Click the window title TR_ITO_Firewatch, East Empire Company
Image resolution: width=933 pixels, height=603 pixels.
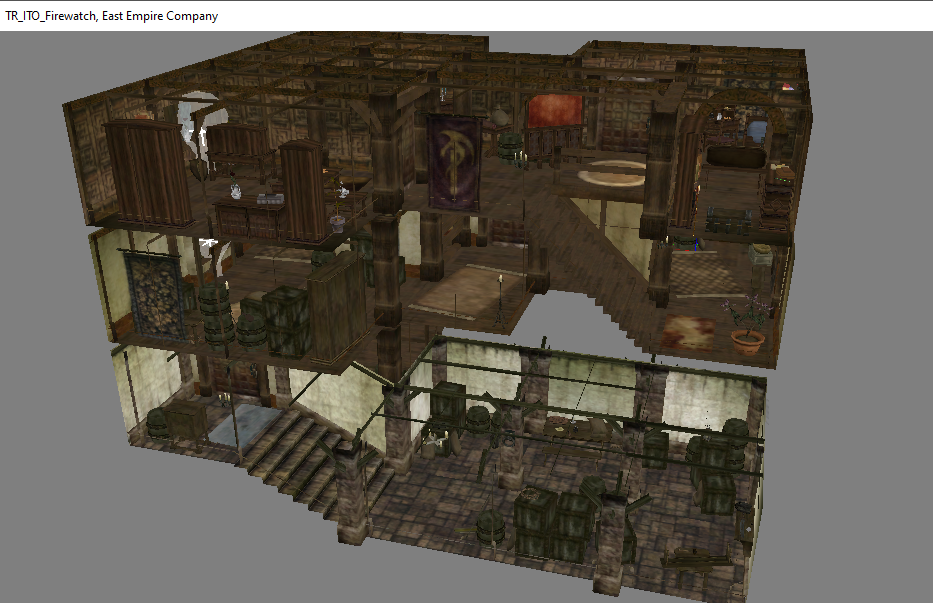[112, 16]
